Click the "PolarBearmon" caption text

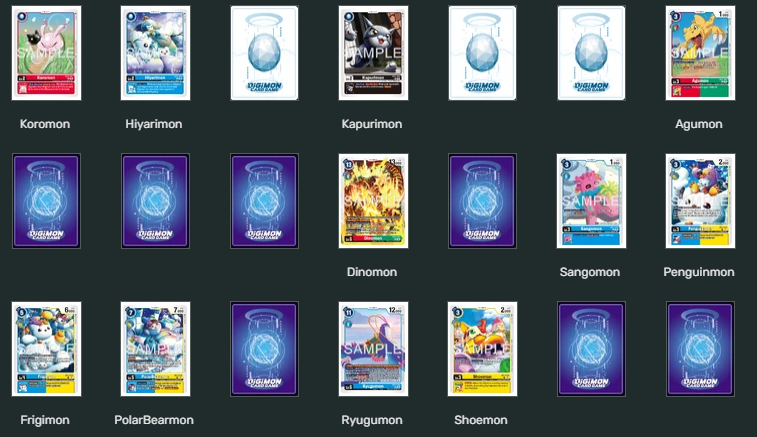(x=154, y=420)
